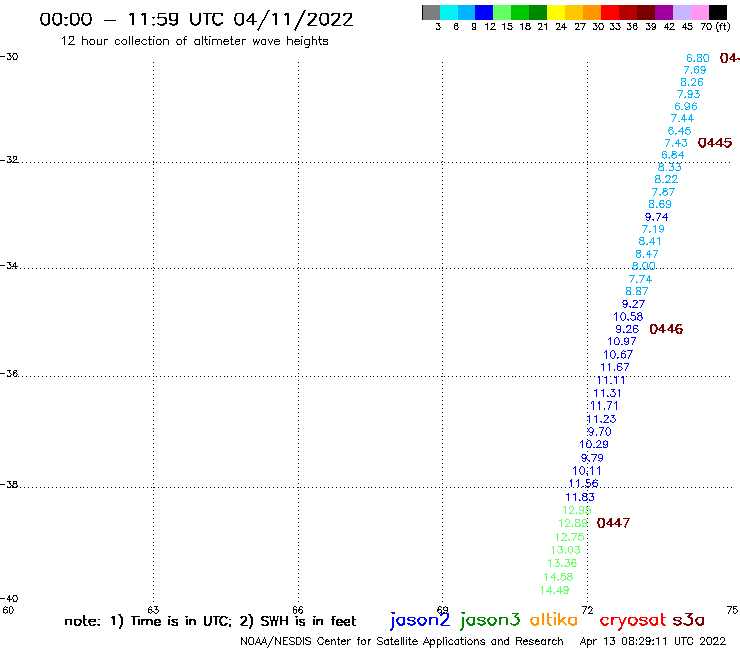Click the wave height value '11.83'
This screenshot has width=740, height=650.
(x=580, y=497)
